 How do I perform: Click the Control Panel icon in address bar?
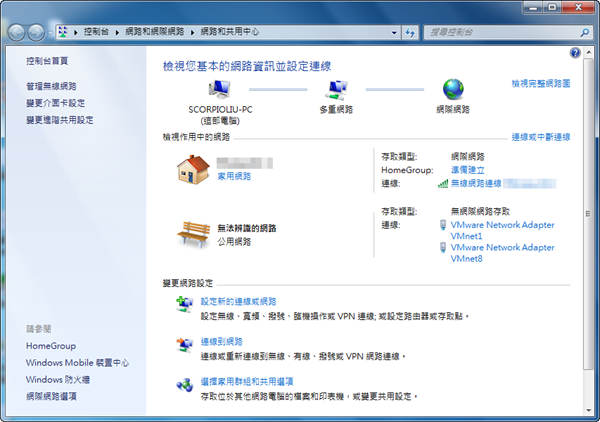click(x=63, y=32)
